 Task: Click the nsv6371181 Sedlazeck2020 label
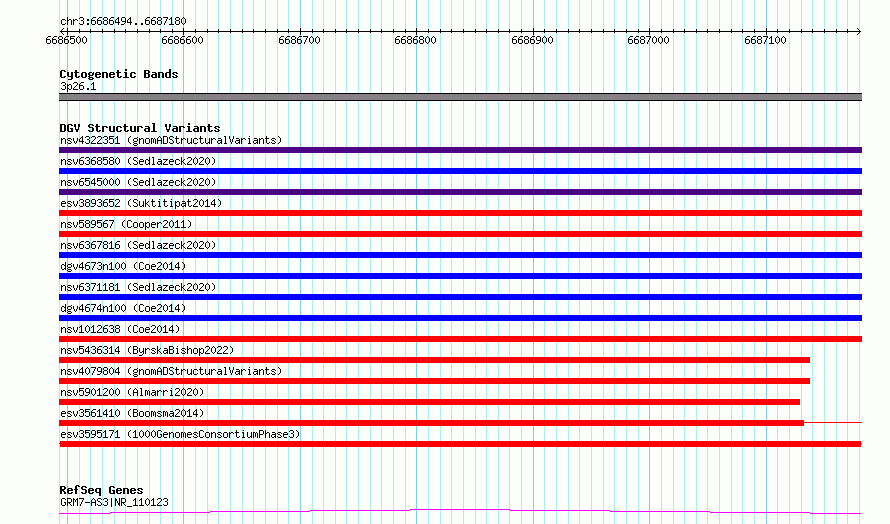tap(138, 287)
